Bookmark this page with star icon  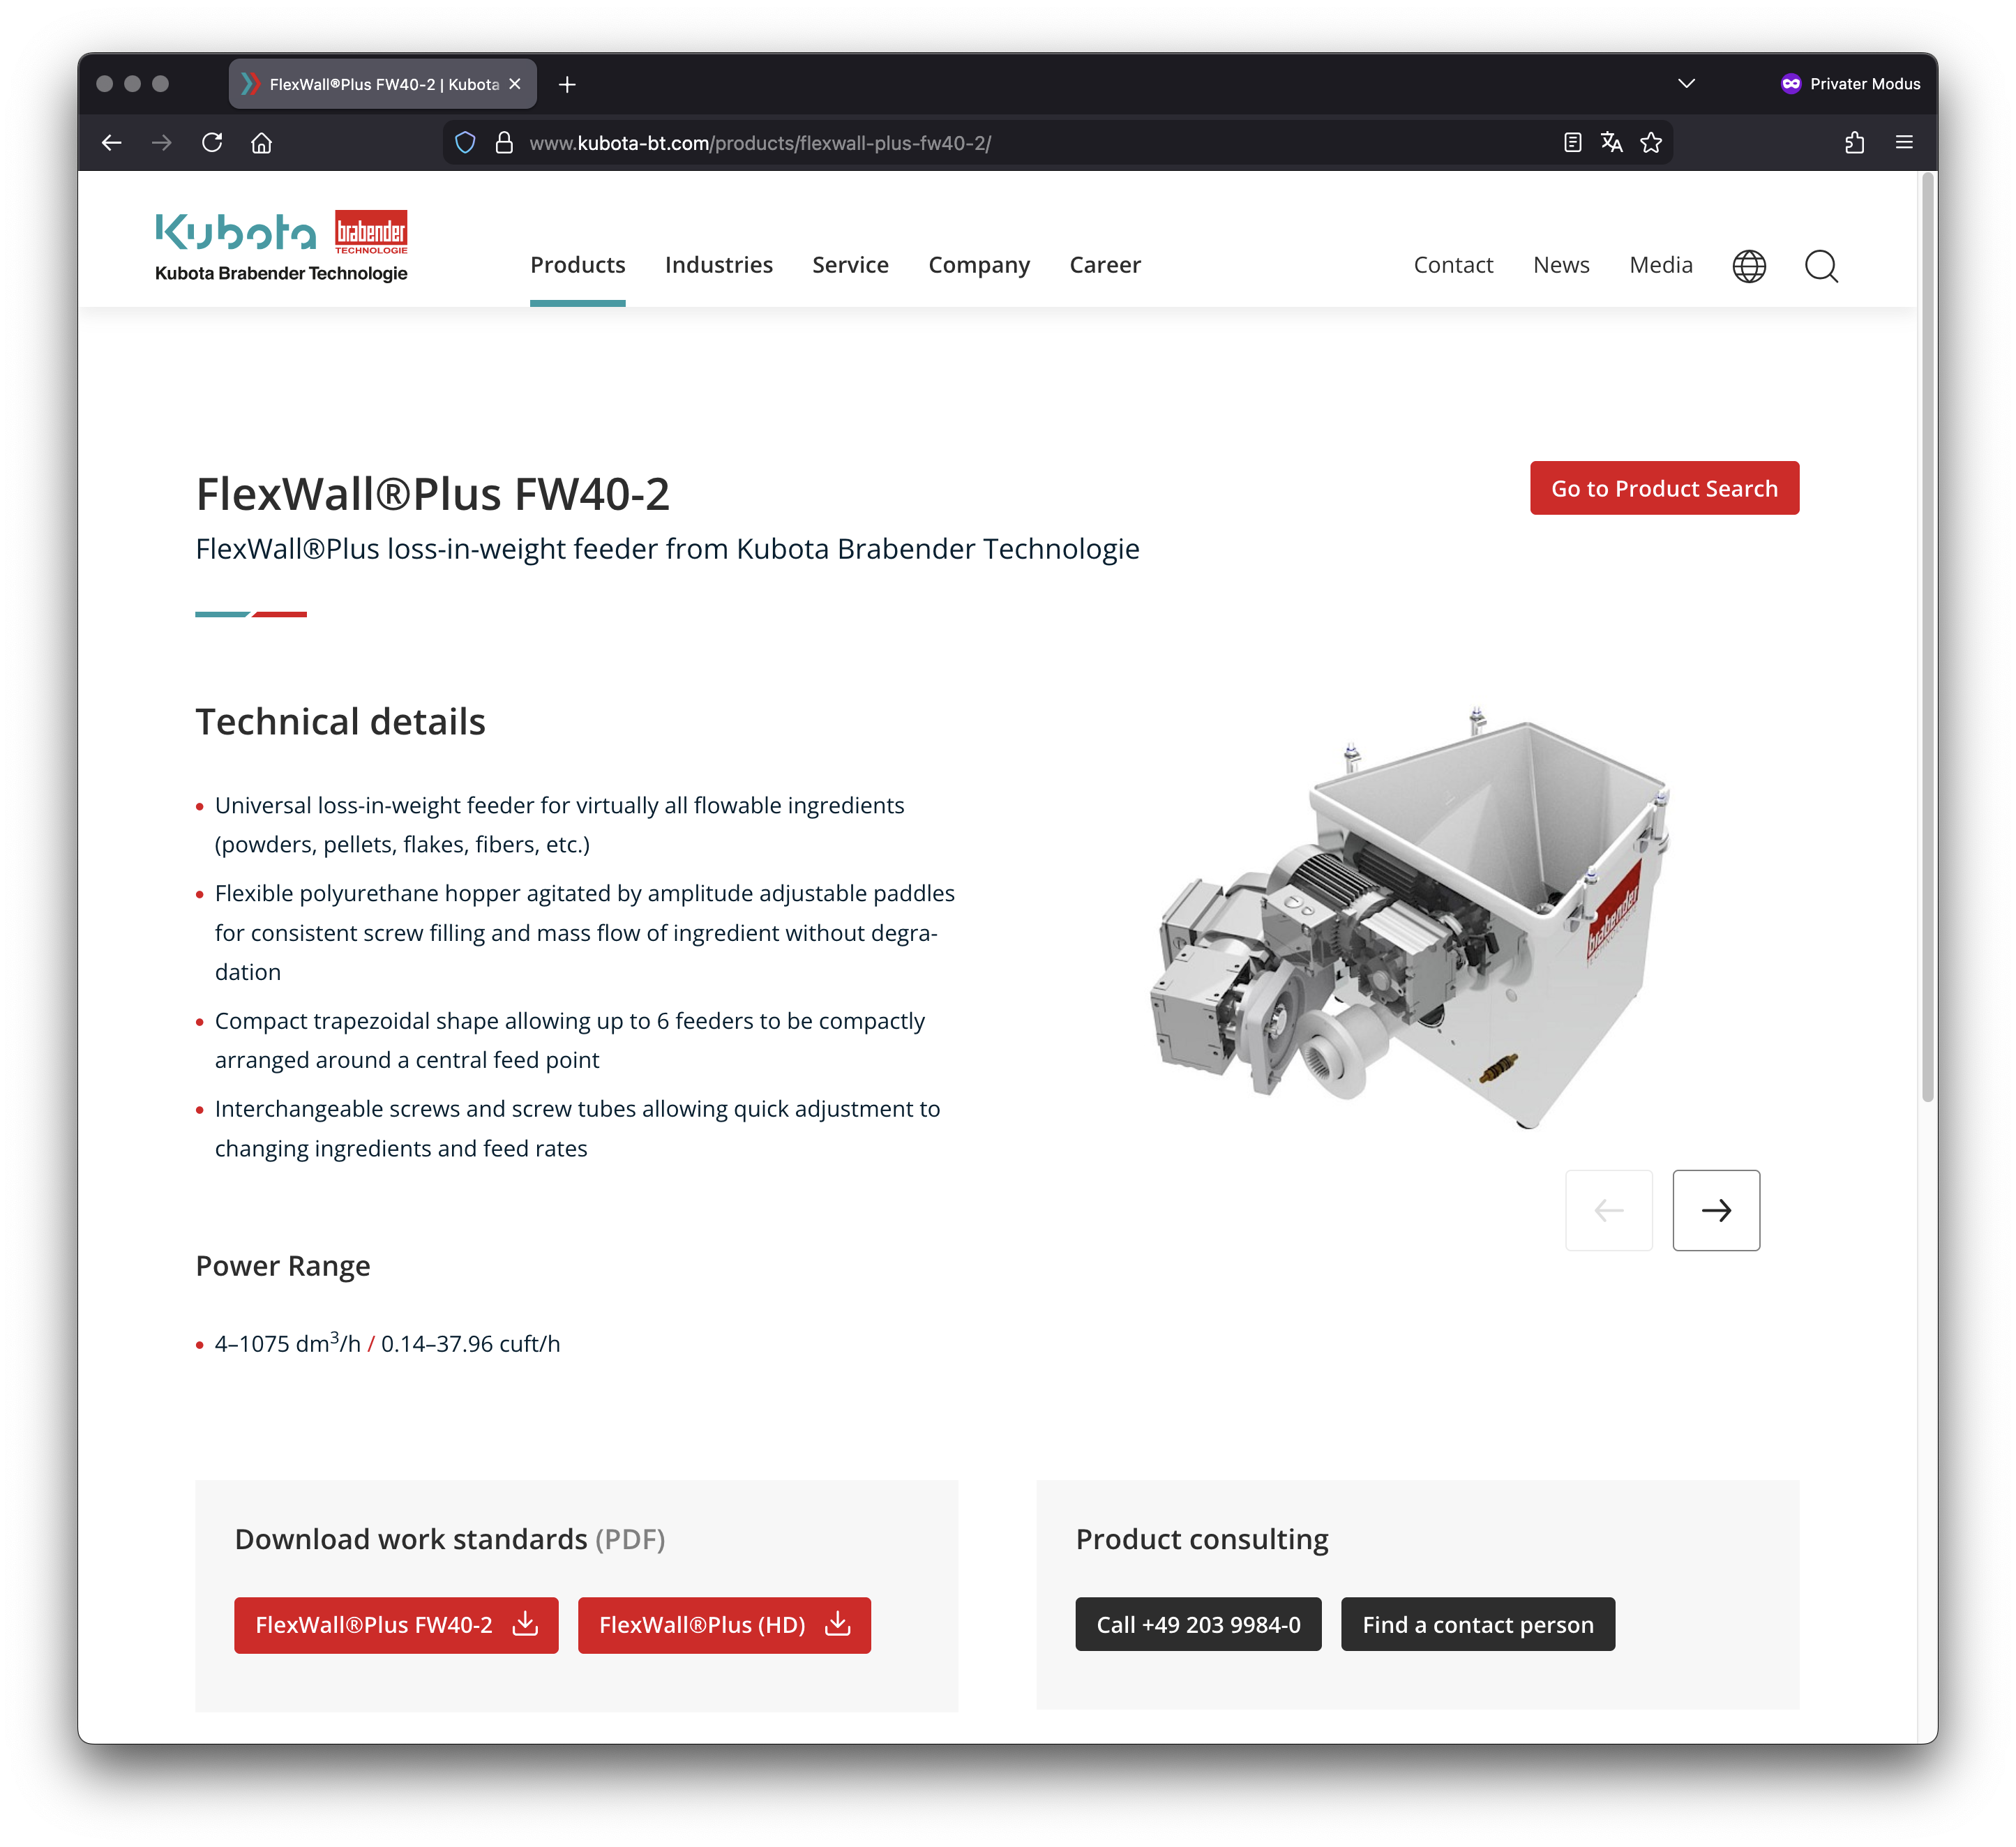[1651, 143]
